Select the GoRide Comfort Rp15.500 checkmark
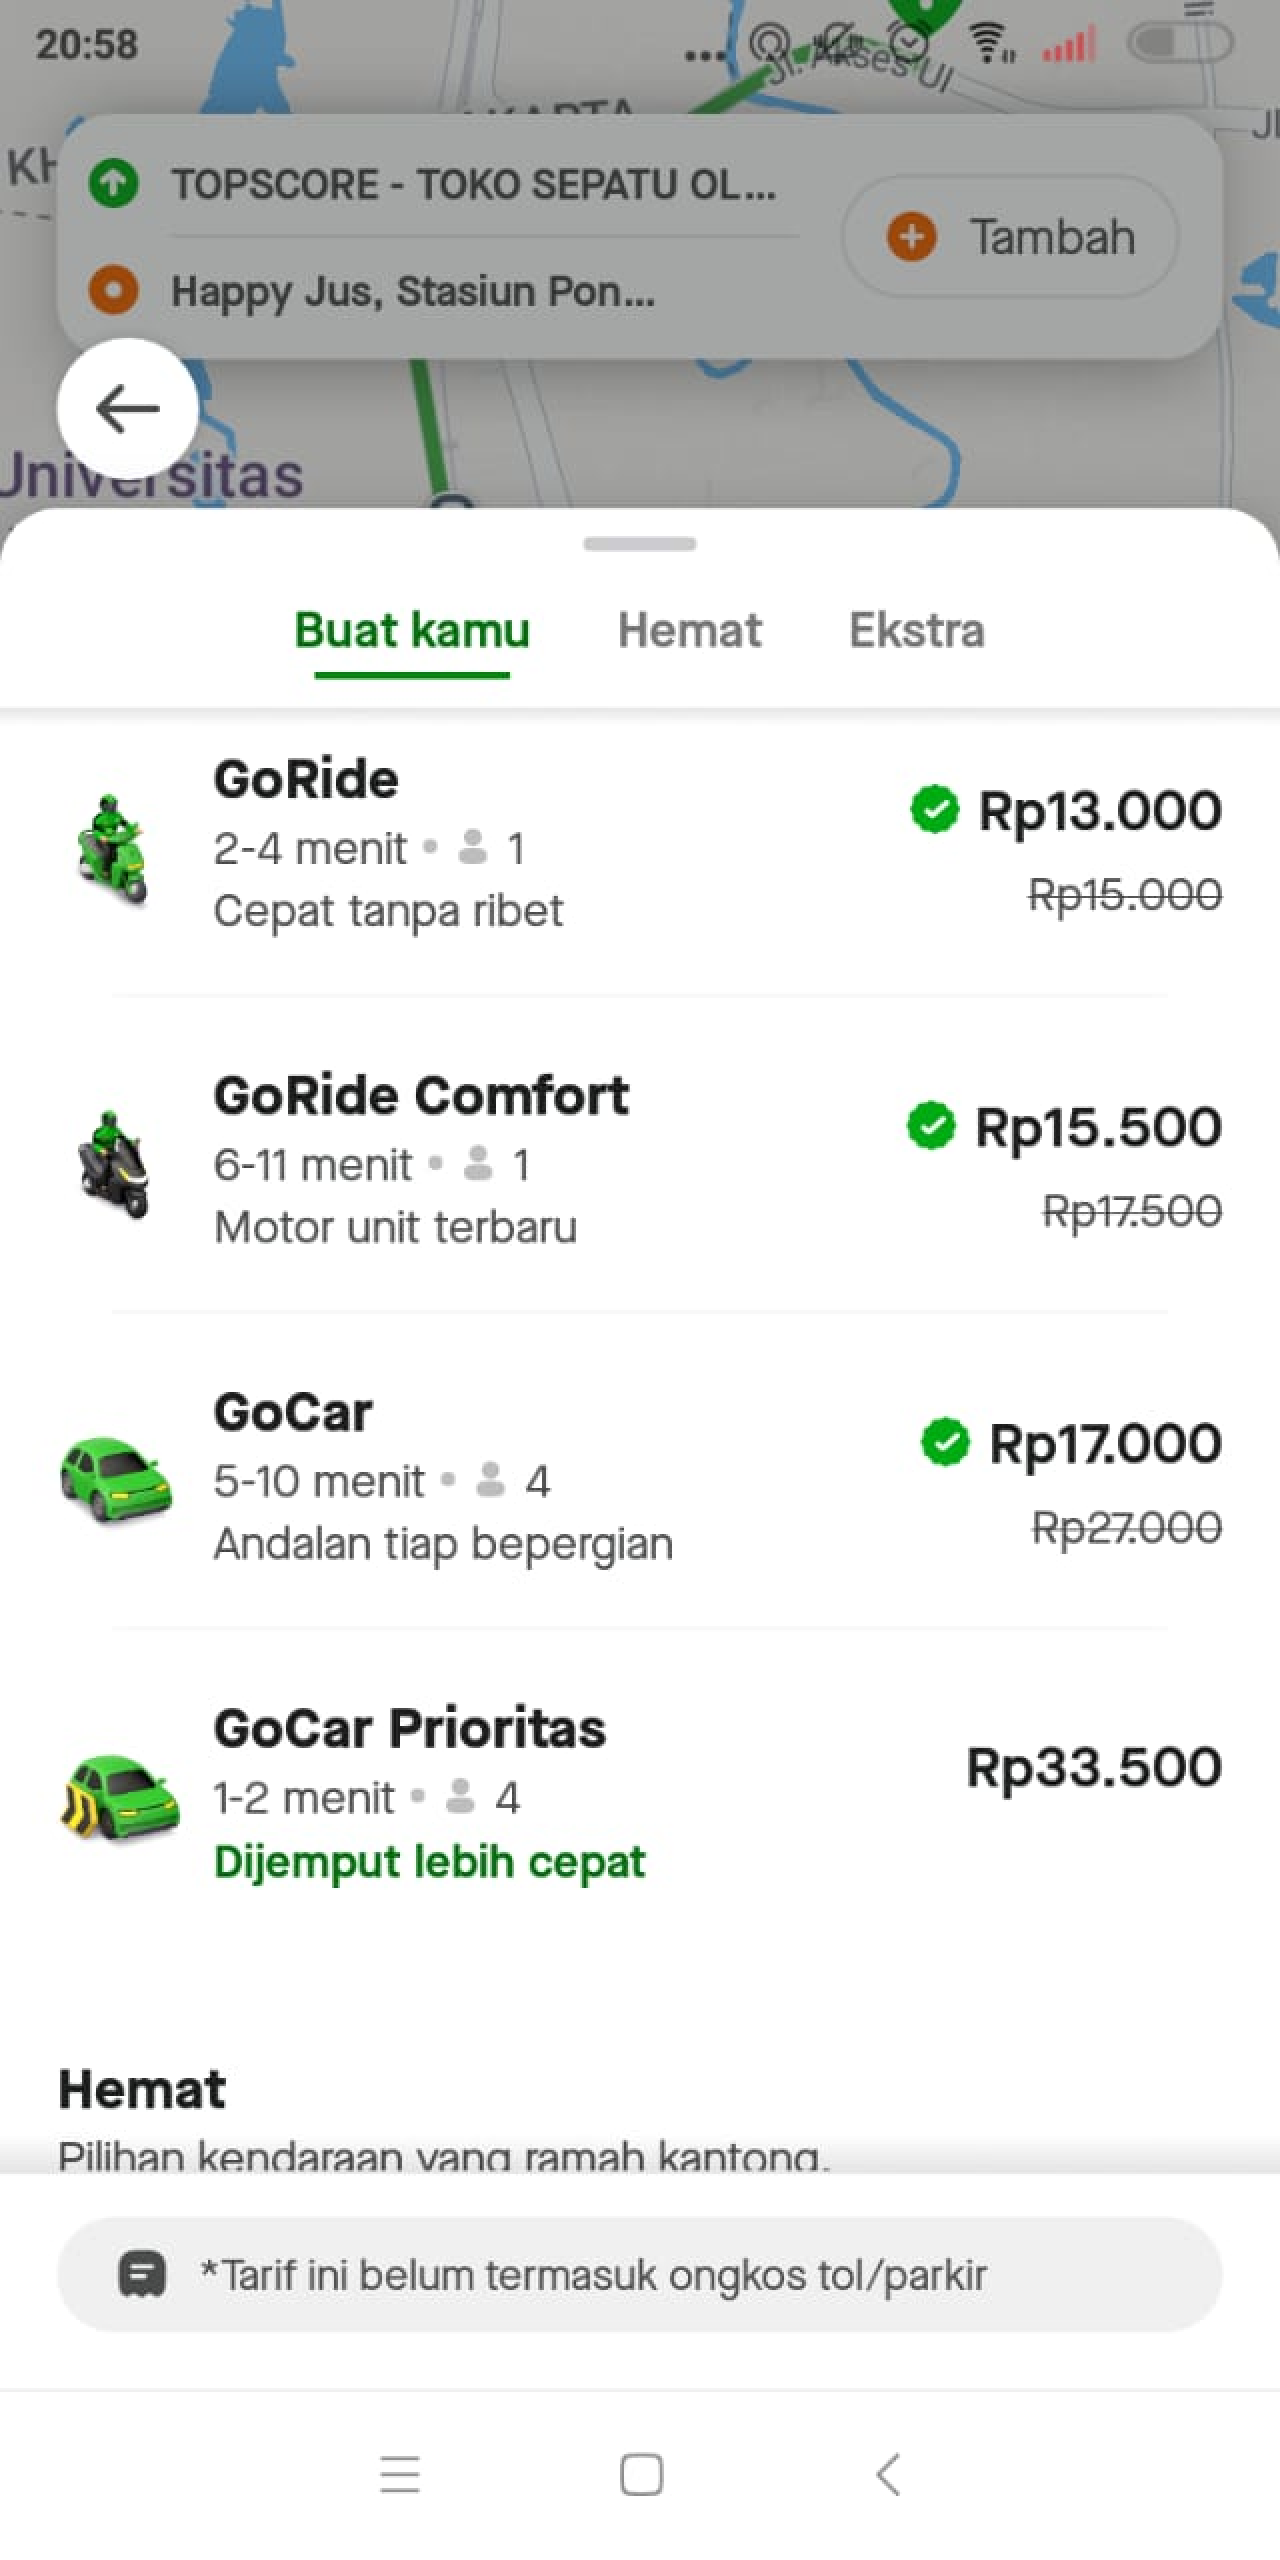This screenshot has height=2560, width=1280. 931,1126
